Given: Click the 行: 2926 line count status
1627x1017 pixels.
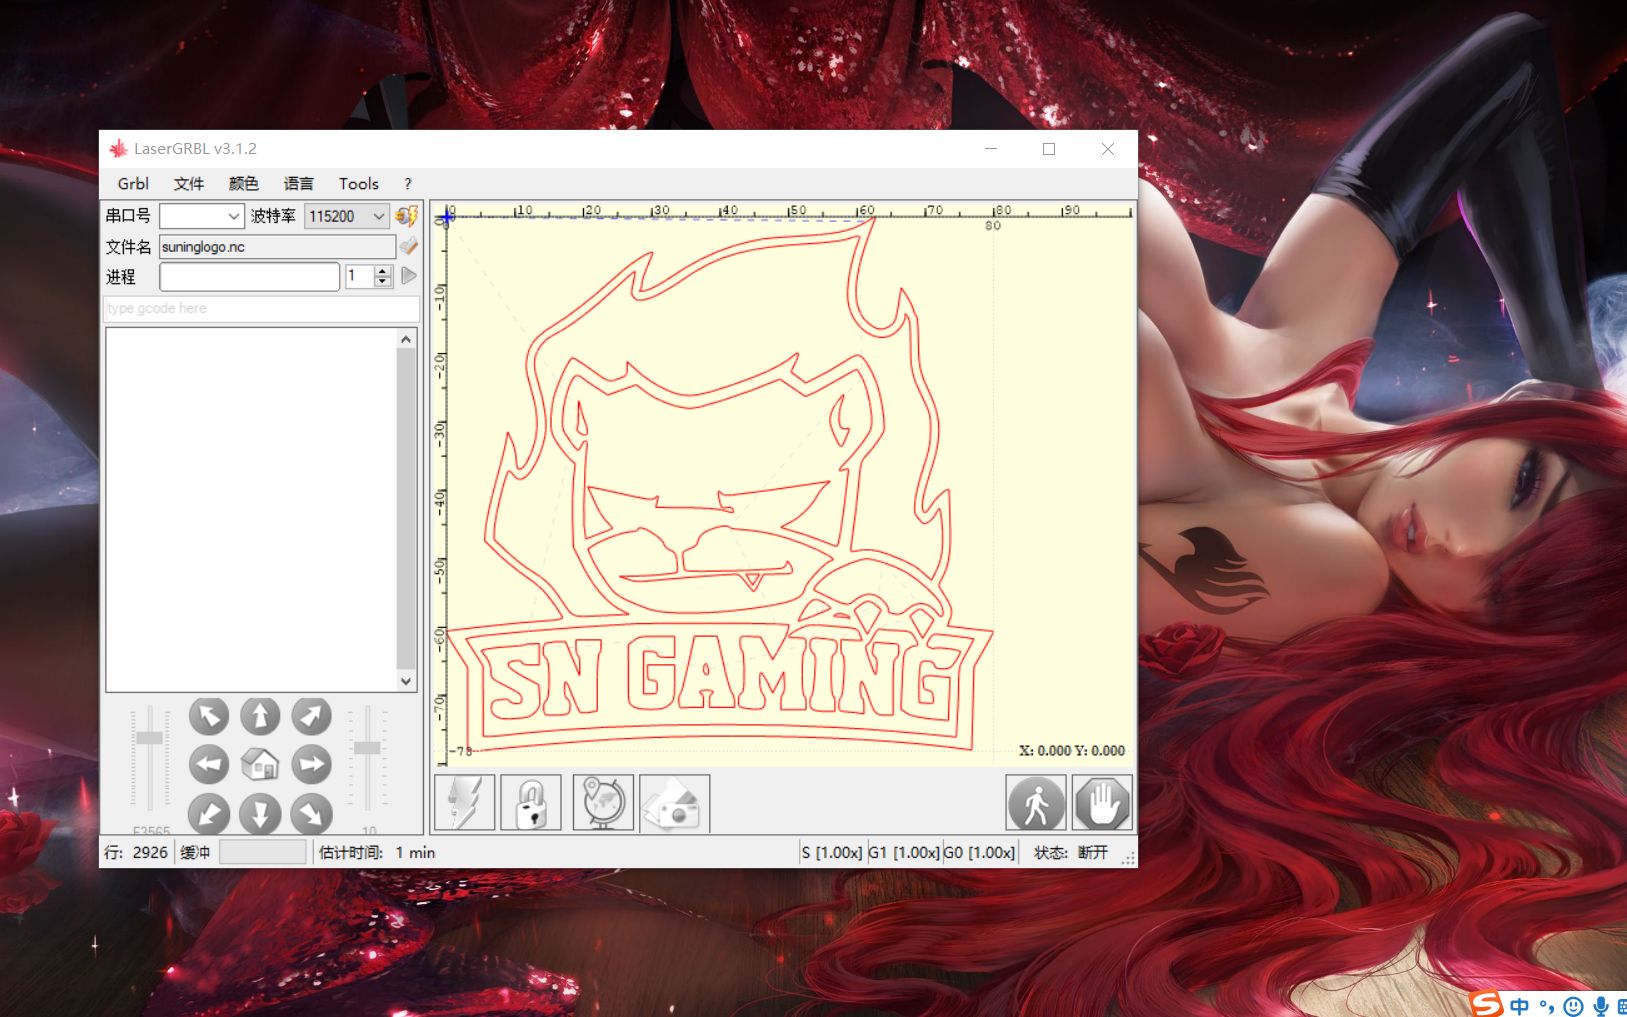Looking at the screenshot, I should click(x=136, y=853).
